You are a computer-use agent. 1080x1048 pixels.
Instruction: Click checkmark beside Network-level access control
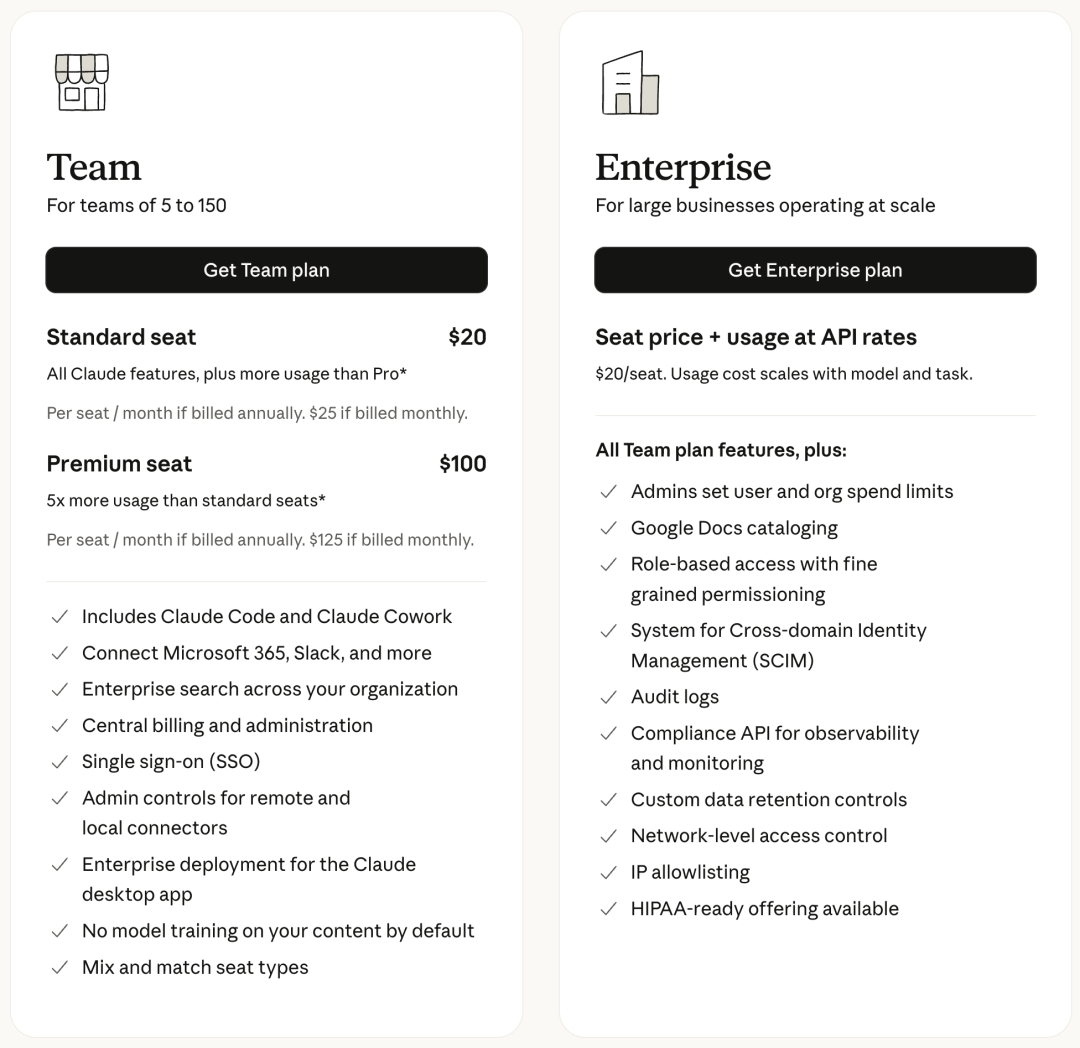click(x=609, y=836)
